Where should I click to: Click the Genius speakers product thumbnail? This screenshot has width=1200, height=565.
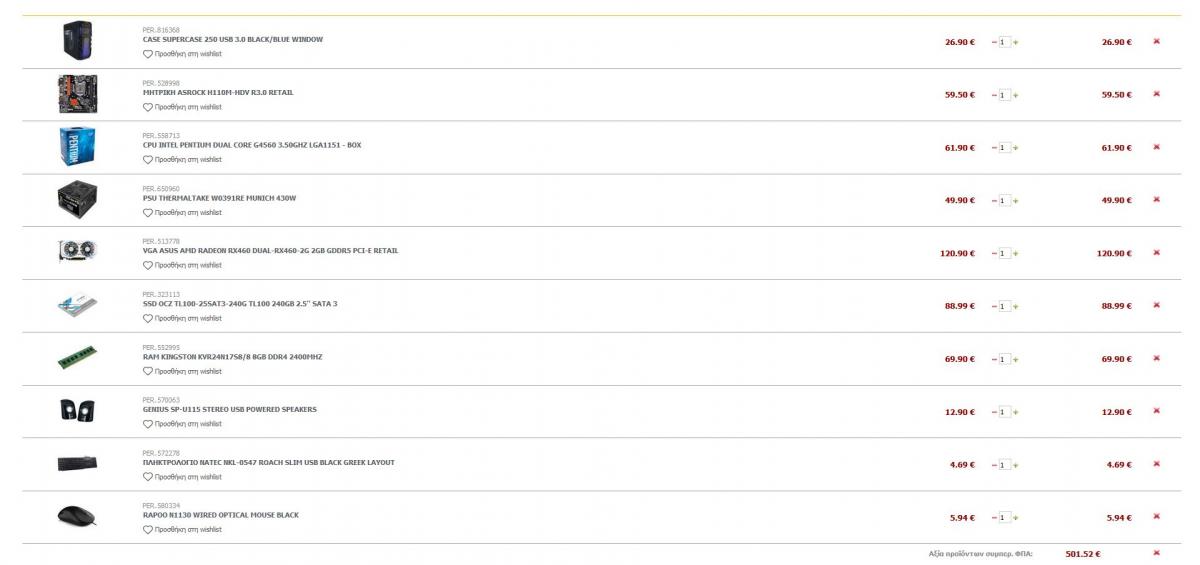[x=77, y=411]
